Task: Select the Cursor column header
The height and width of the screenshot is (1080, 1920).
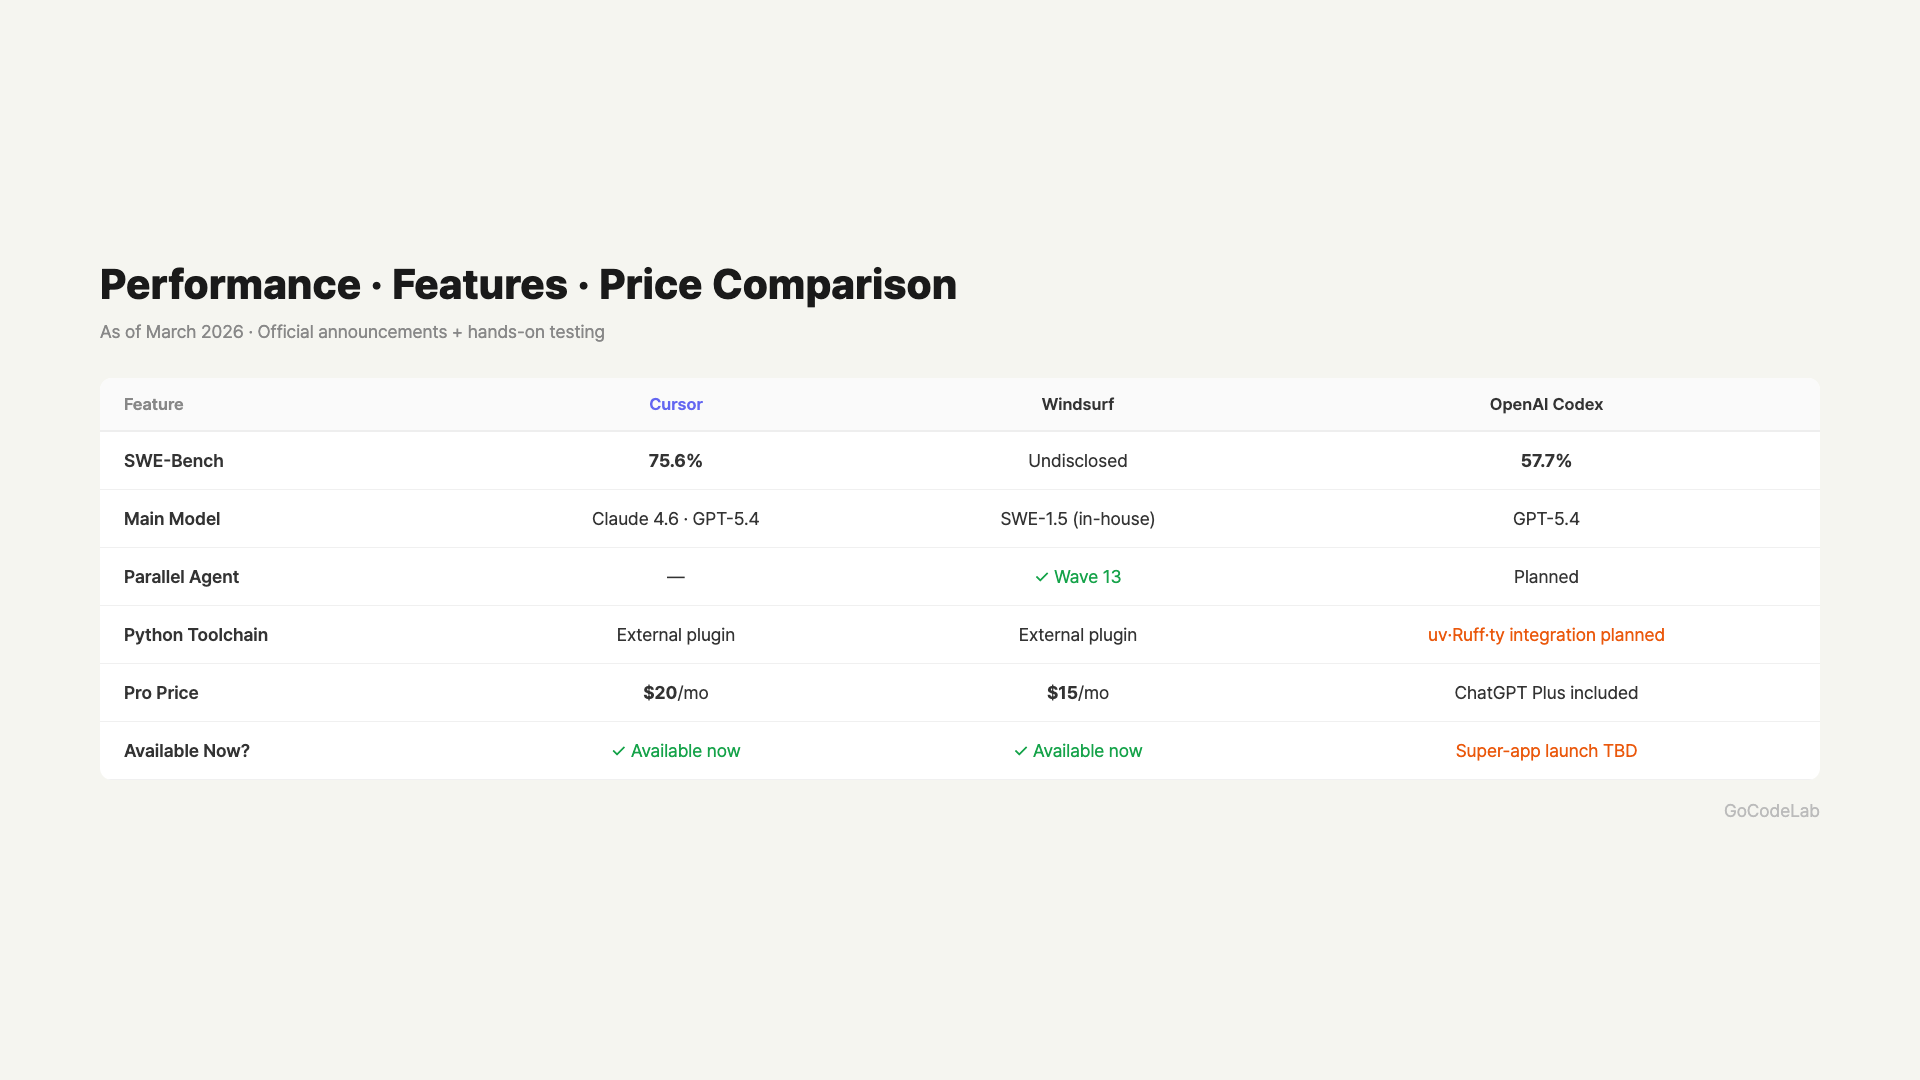Action: (675, 404)
